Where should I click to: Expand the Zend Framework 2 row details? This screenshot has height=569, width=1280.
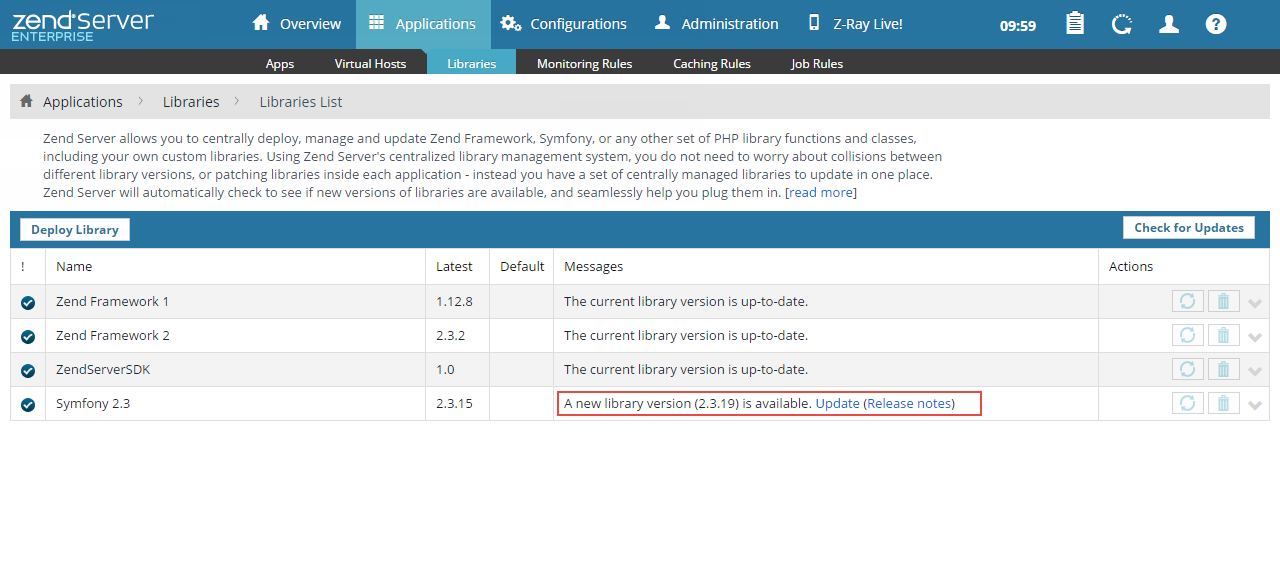click(1255, 337)
